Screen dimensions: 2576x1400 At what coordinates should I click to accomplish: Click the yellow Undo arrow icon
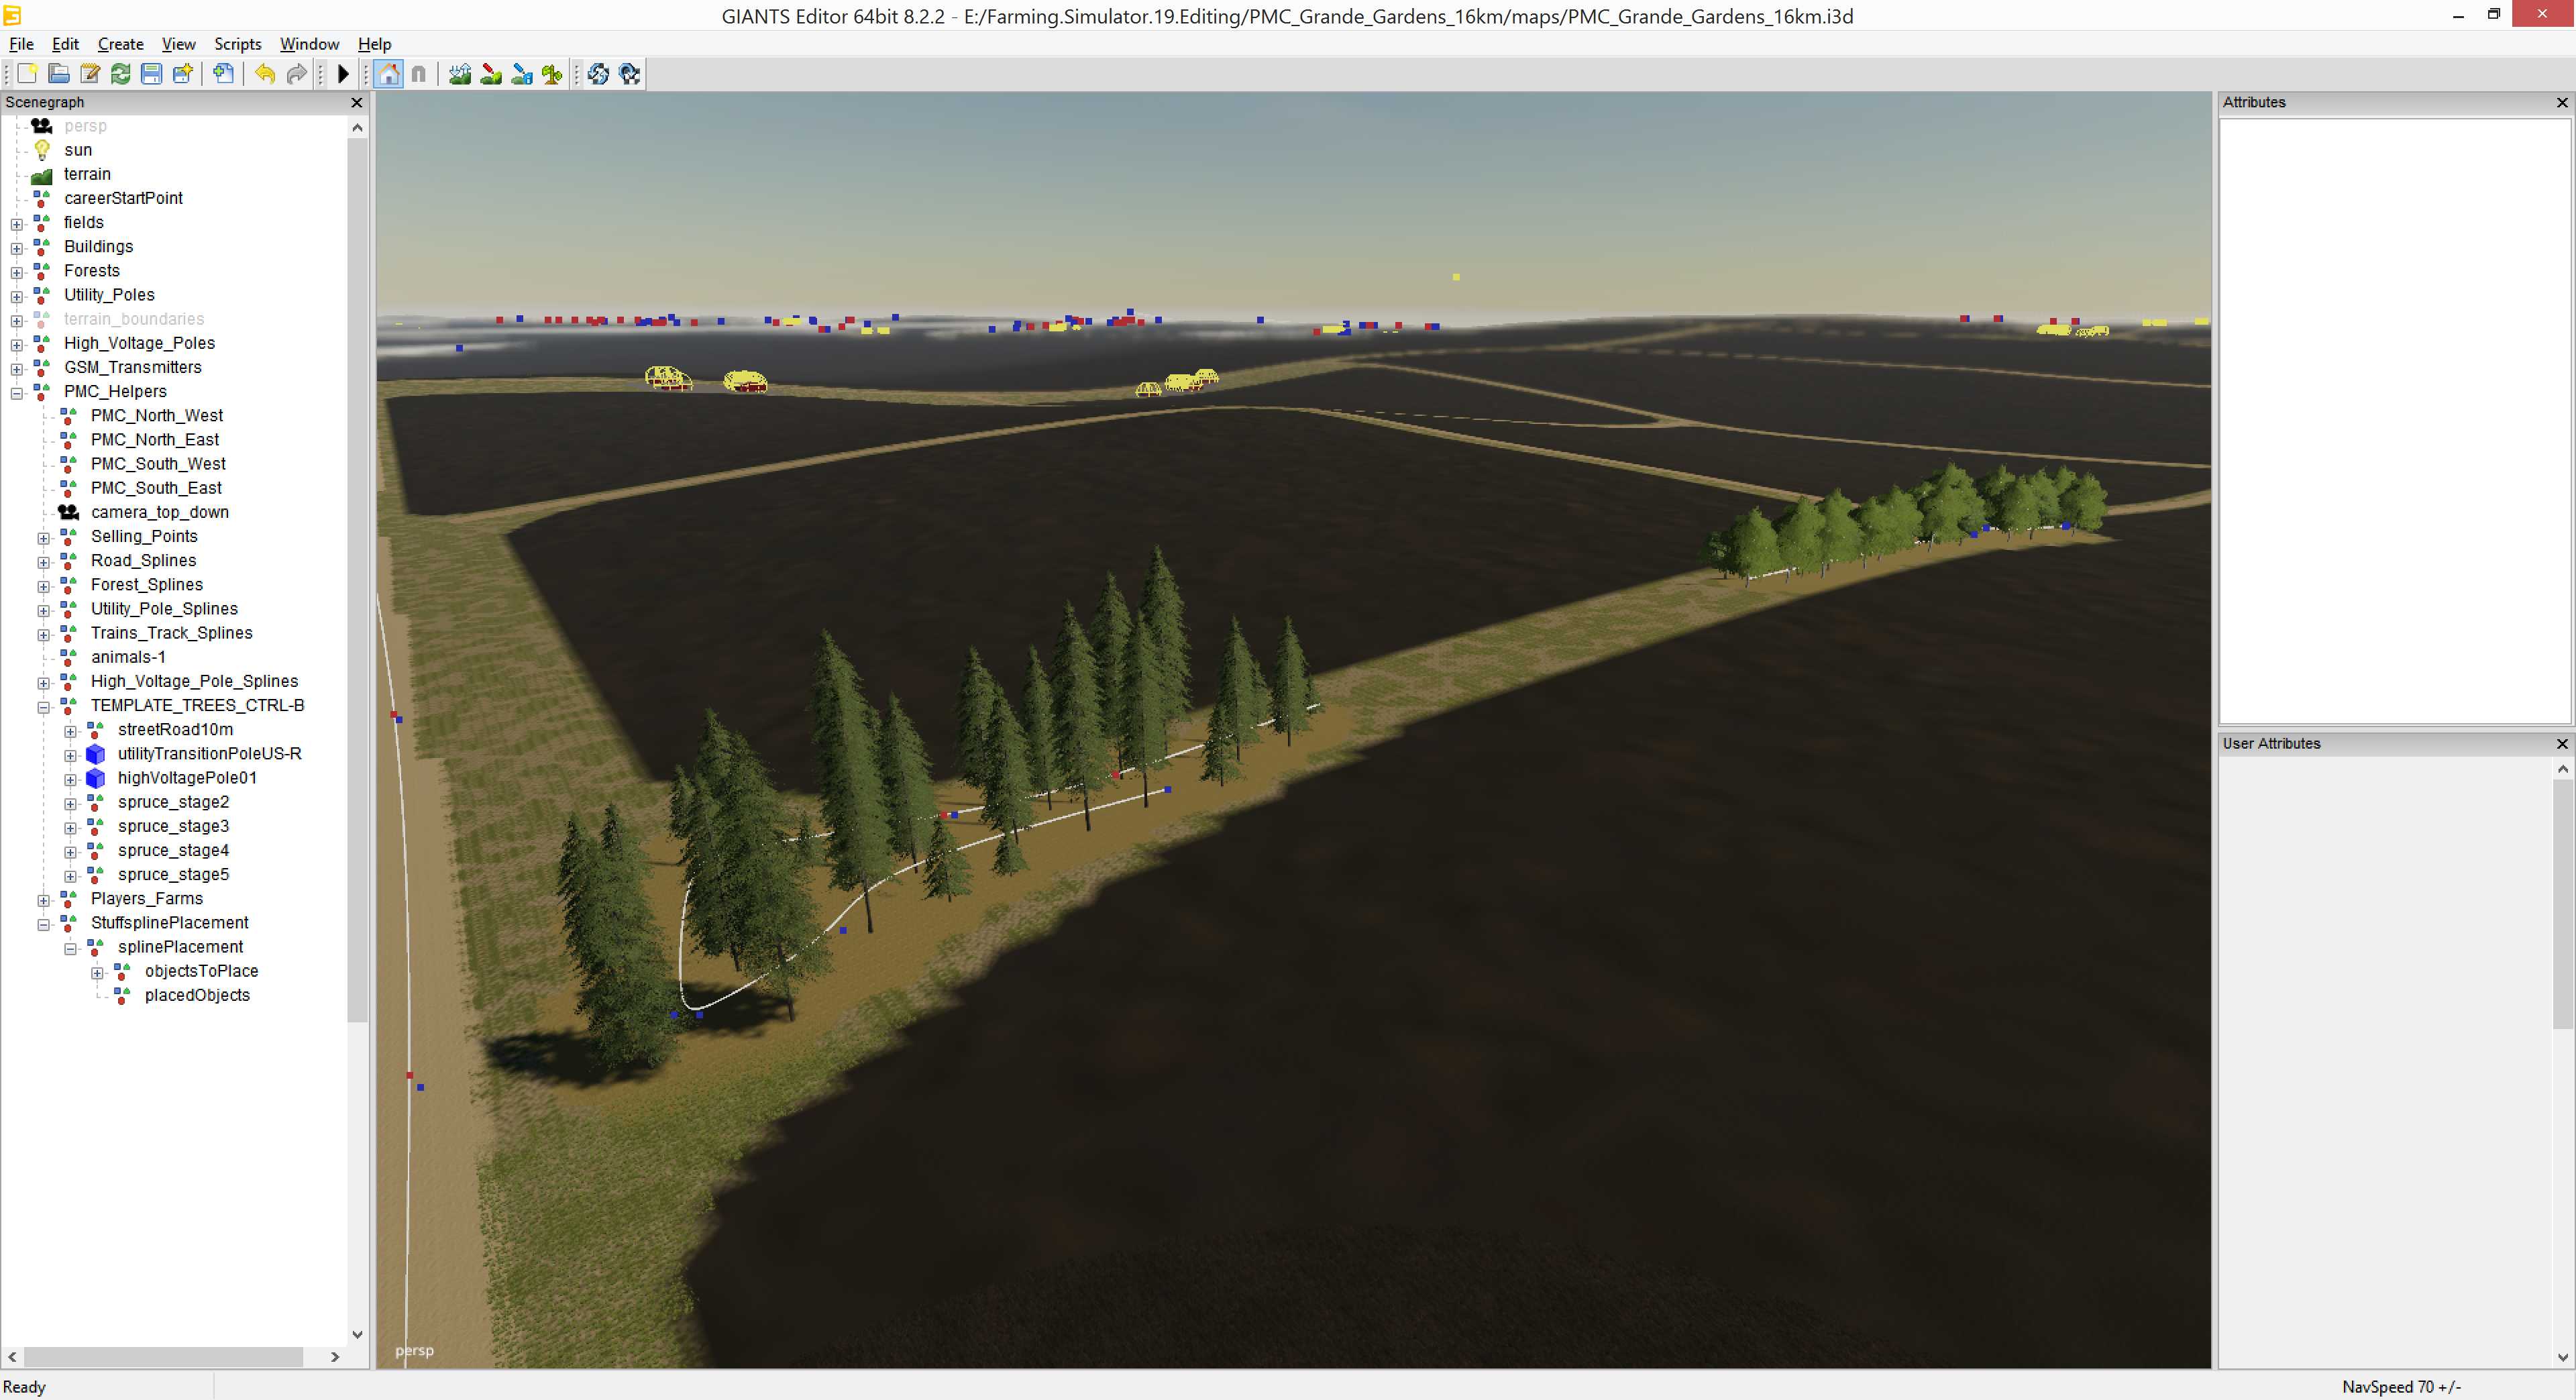click(x=265, y=74)
